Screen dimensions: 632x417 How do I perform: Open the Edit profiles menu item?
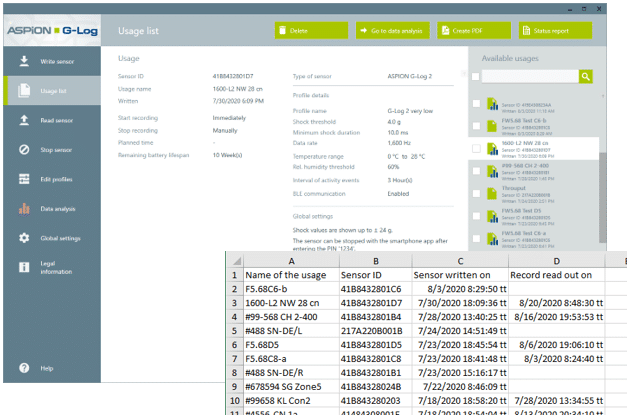click(x=52, y=179)
